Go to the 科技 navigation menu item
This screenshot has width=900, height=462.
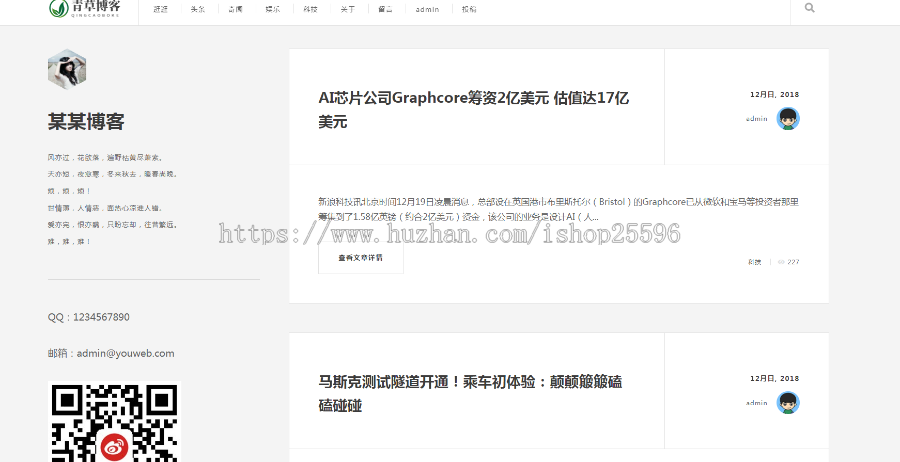point(311,9)
